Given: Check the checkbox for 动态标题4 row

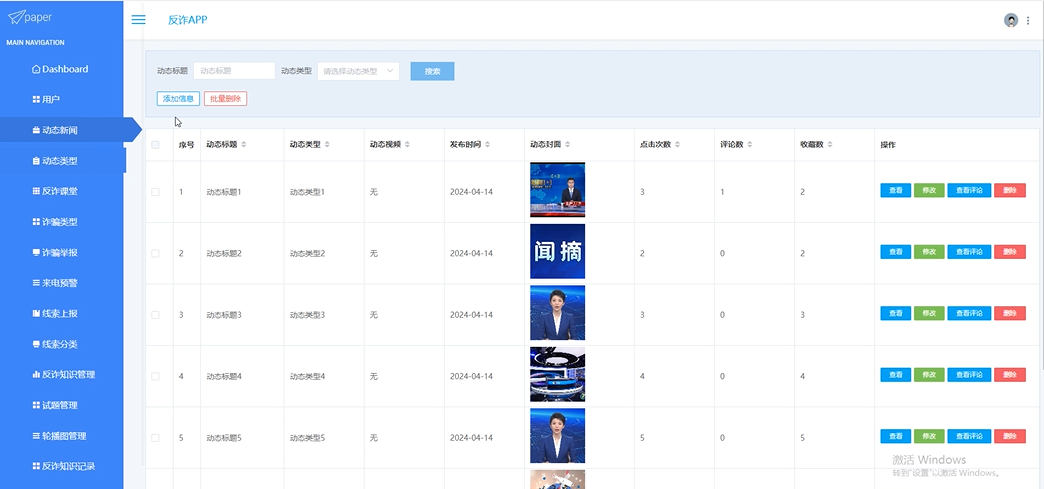Looking at the screenshot, I should [x=155, y=376].
